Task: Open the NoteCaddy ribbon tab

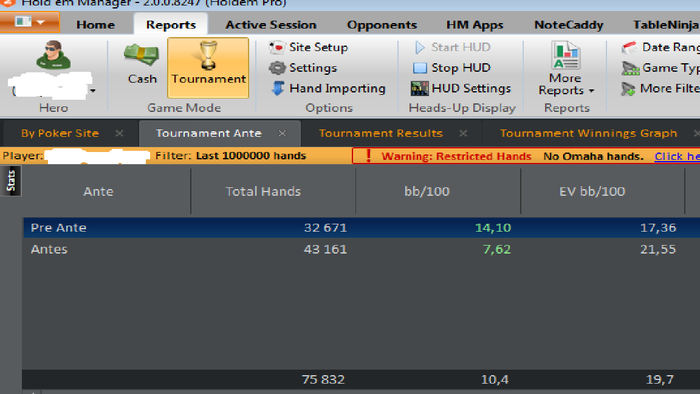Action: point(569,25)
